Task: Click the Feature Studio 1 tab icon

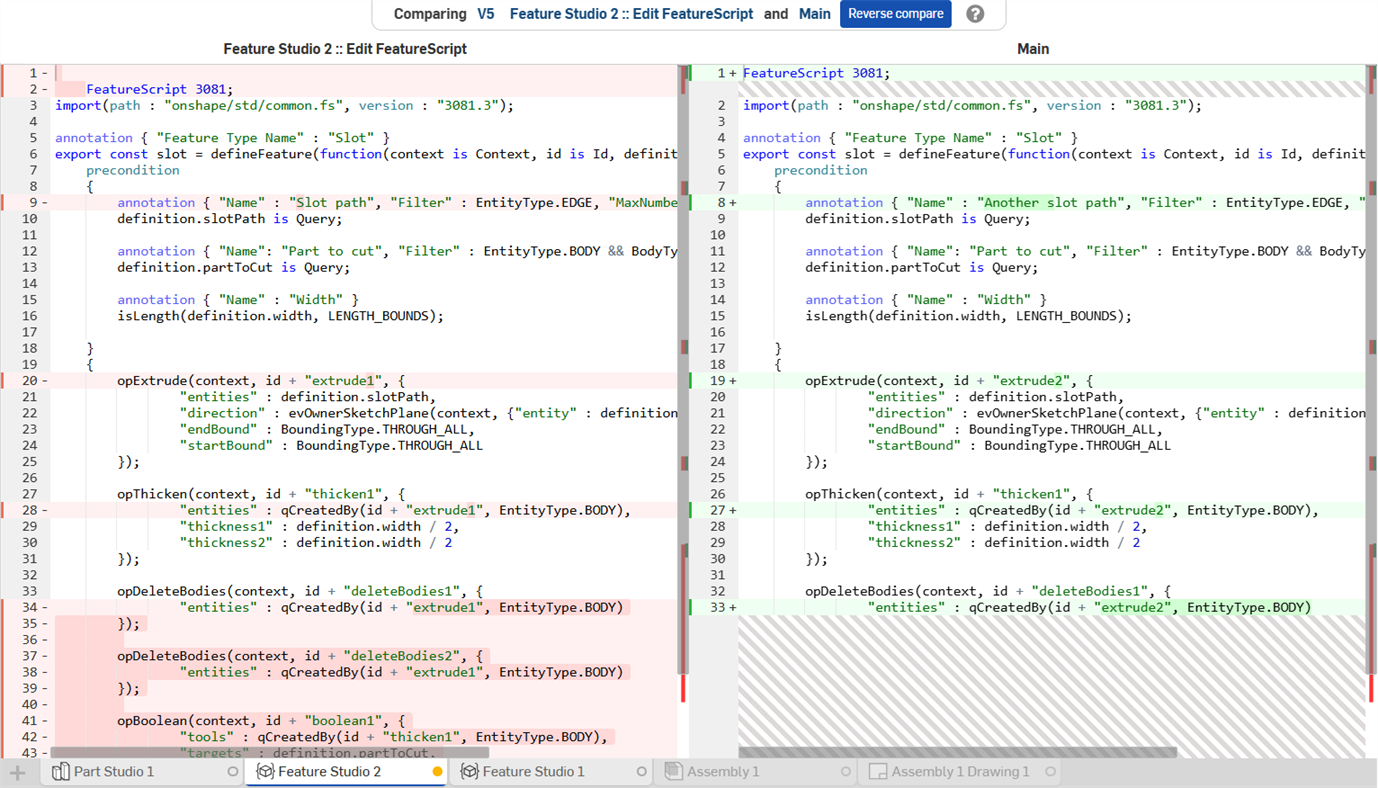Action: click(x=470, y=772)
